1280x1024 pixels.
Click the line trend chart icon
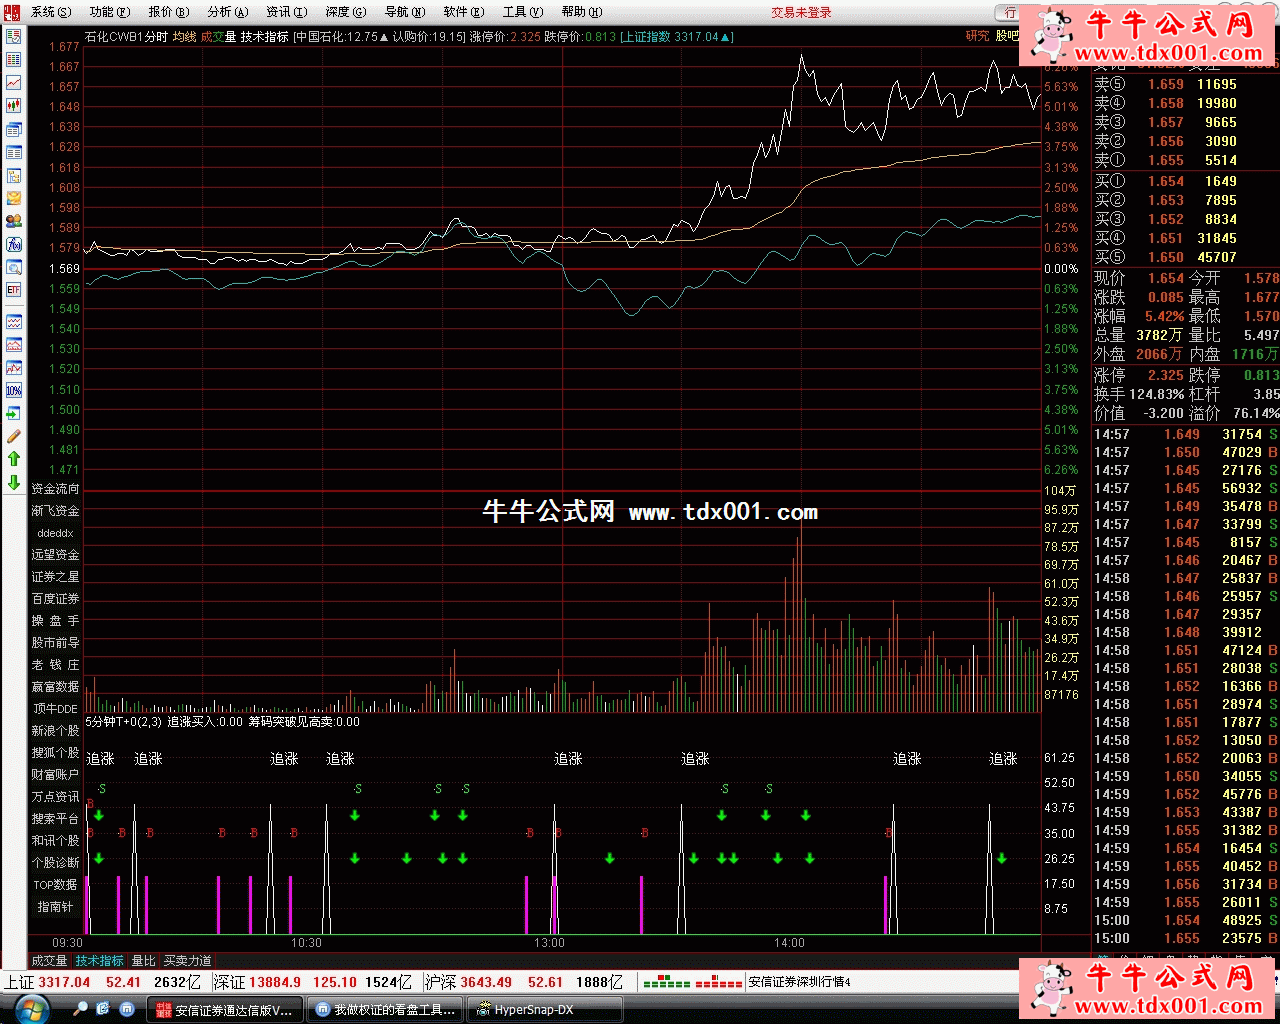(x=14, y=82)
